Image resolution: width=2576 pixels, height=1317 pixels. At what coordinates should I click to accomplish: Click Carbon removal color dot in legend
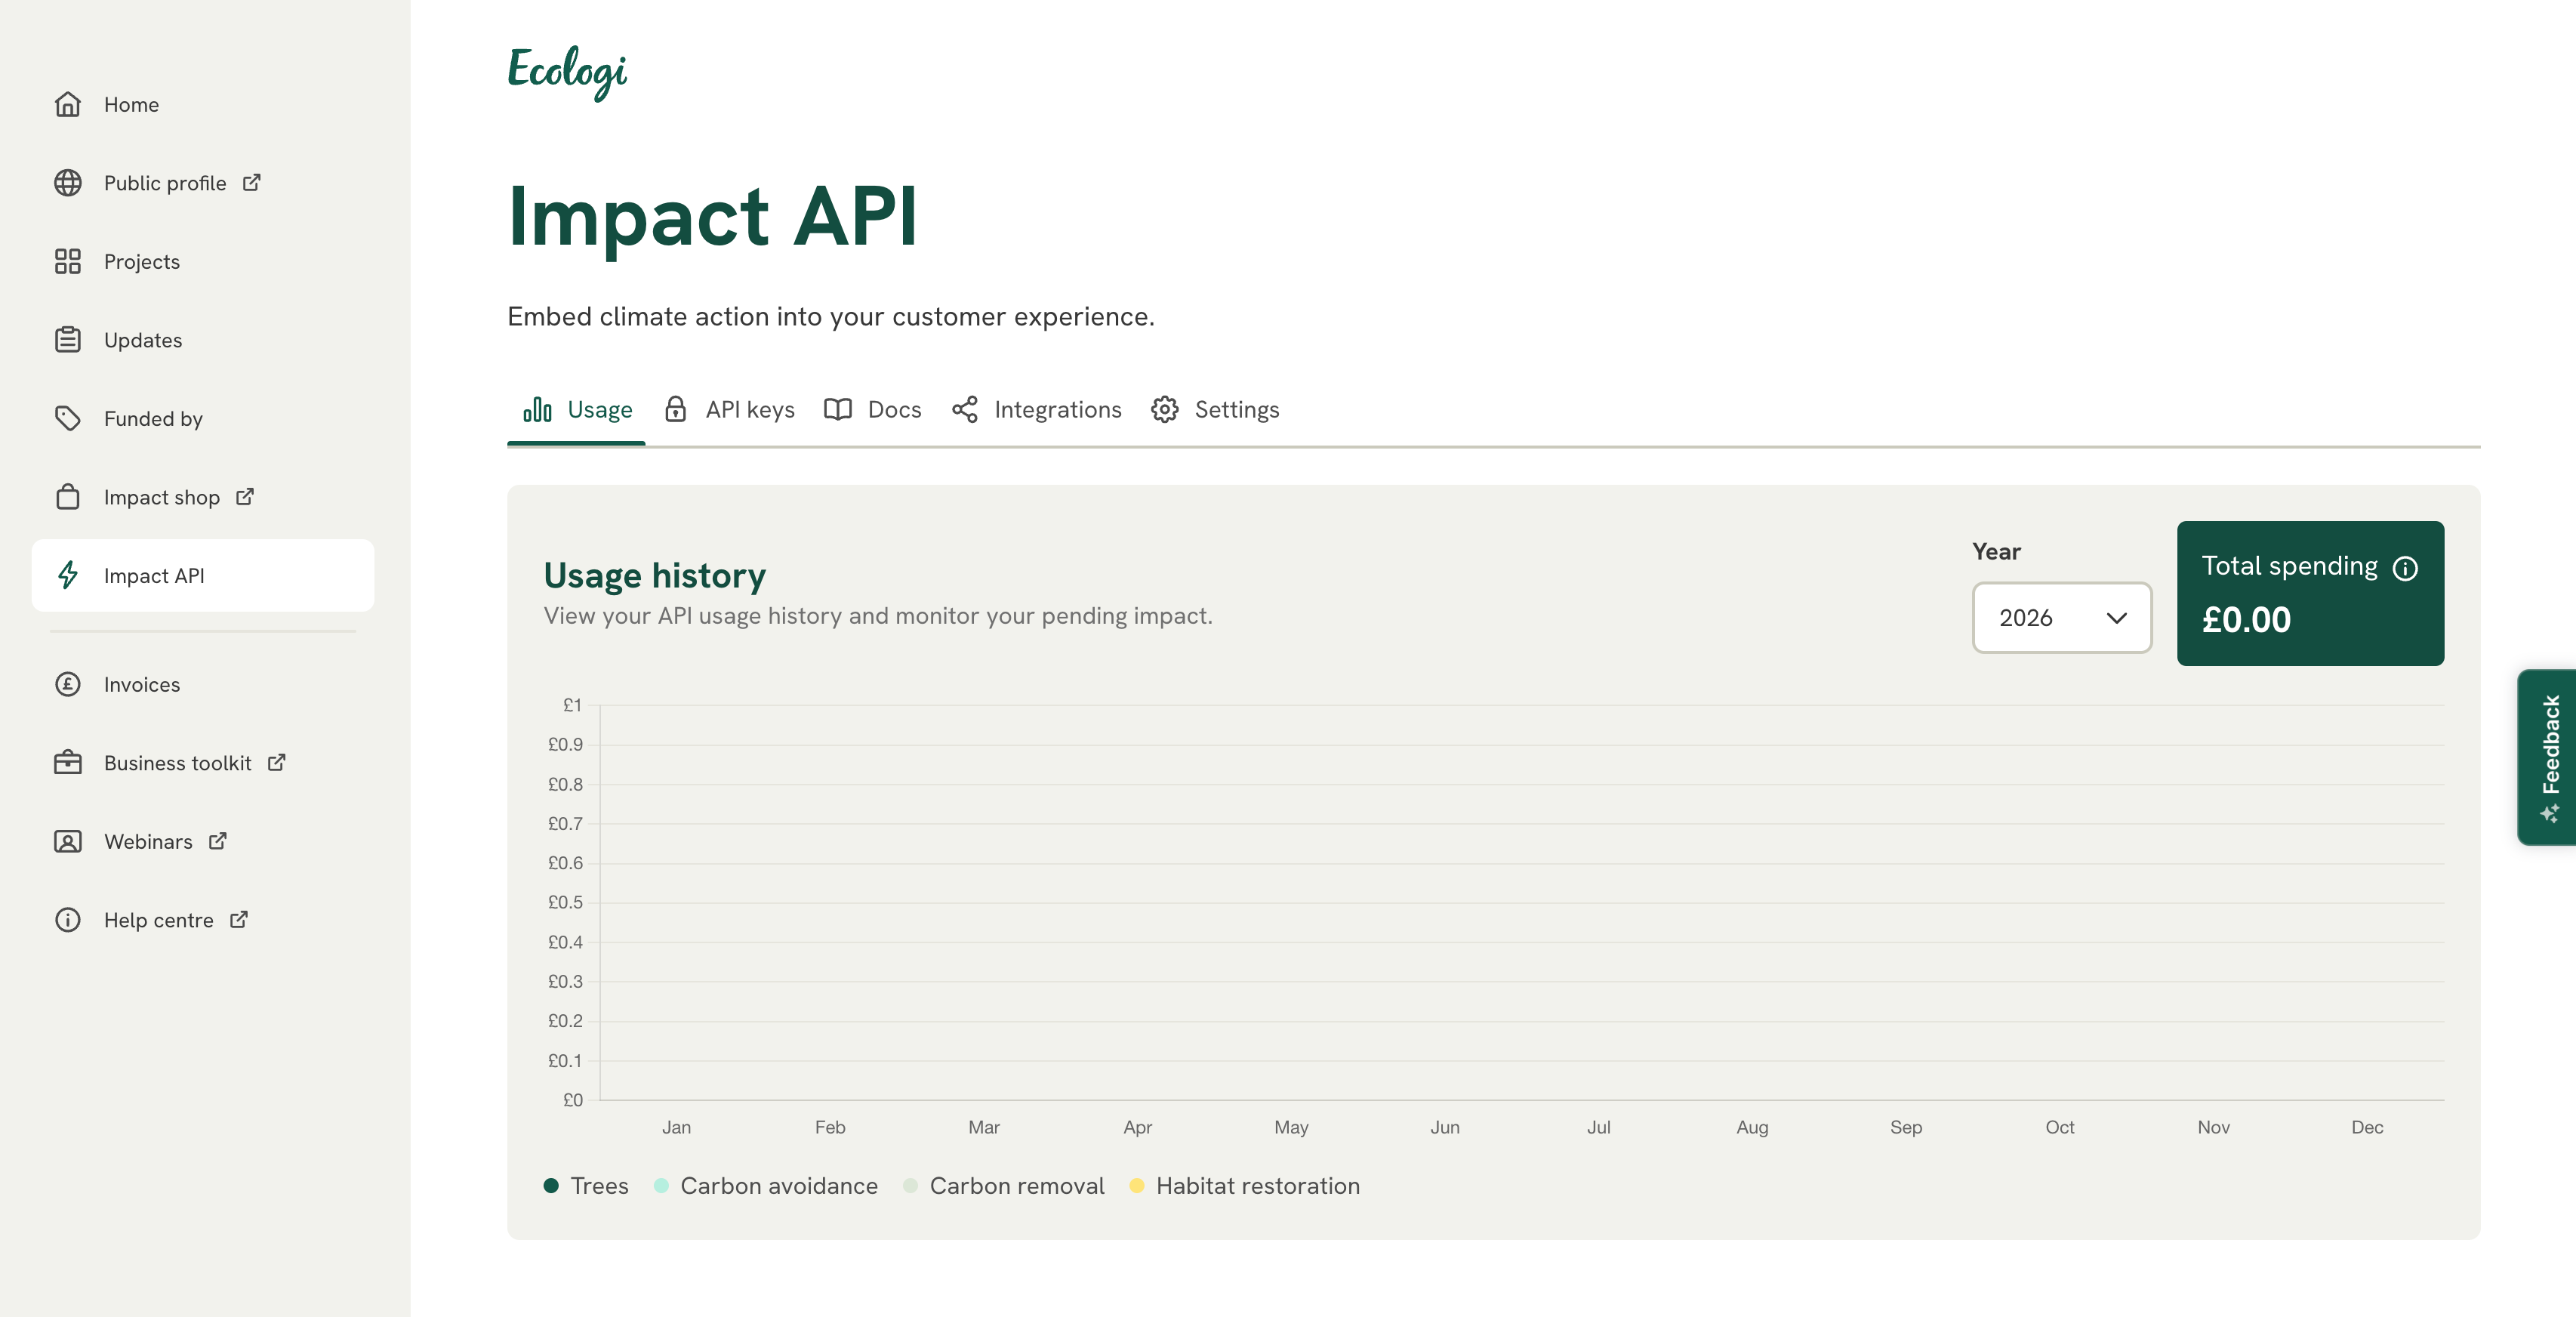pyautogui.click(x=910, y=1186)
